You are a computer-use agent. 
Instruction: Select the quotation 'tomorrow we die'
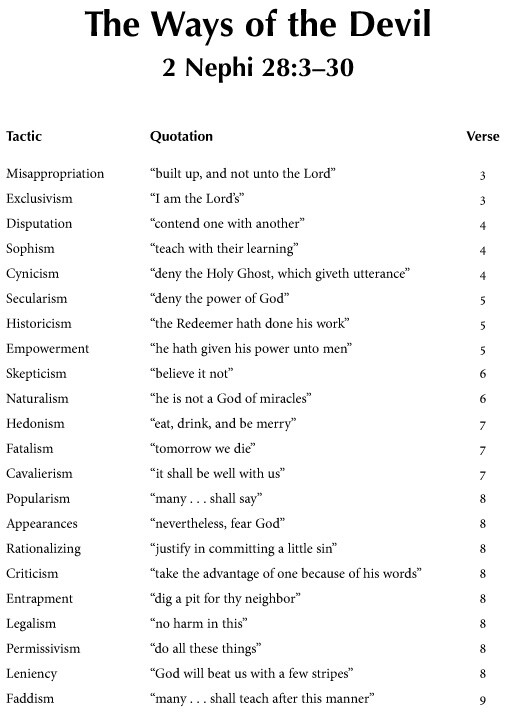point(203,448)
